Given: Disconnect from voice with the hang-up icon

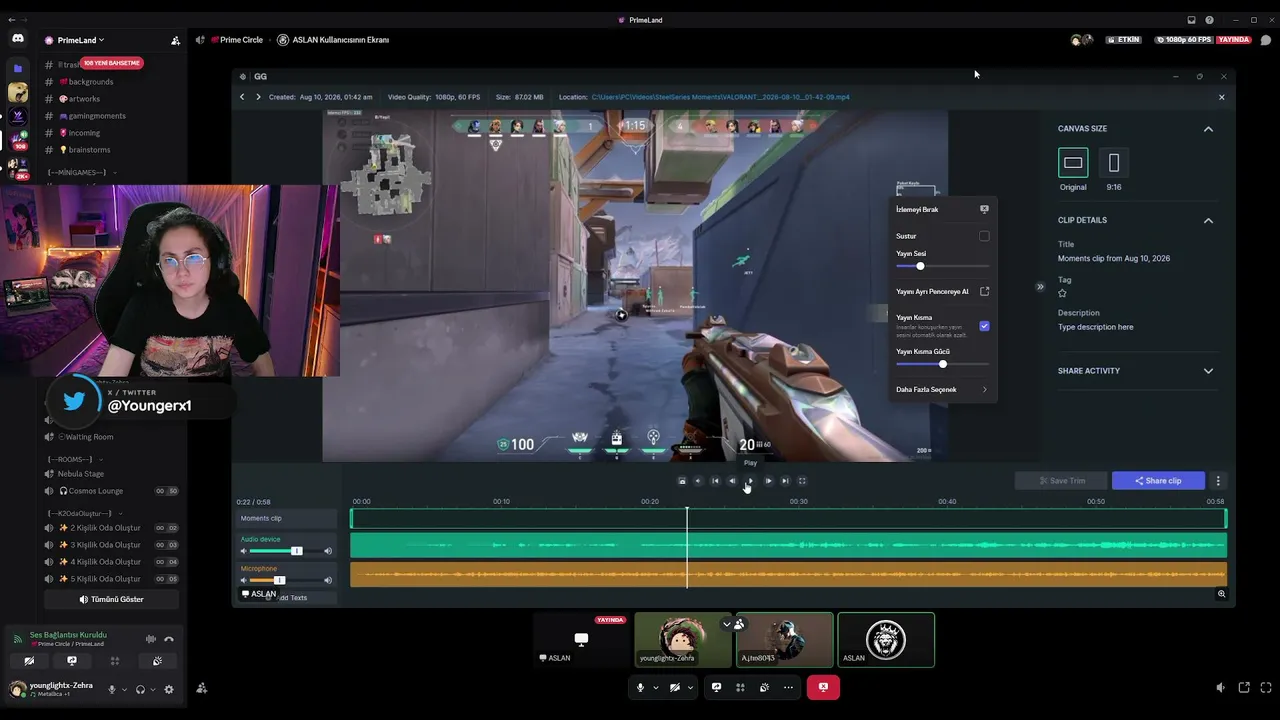Looking at the screenshot, I should (169, 639).
